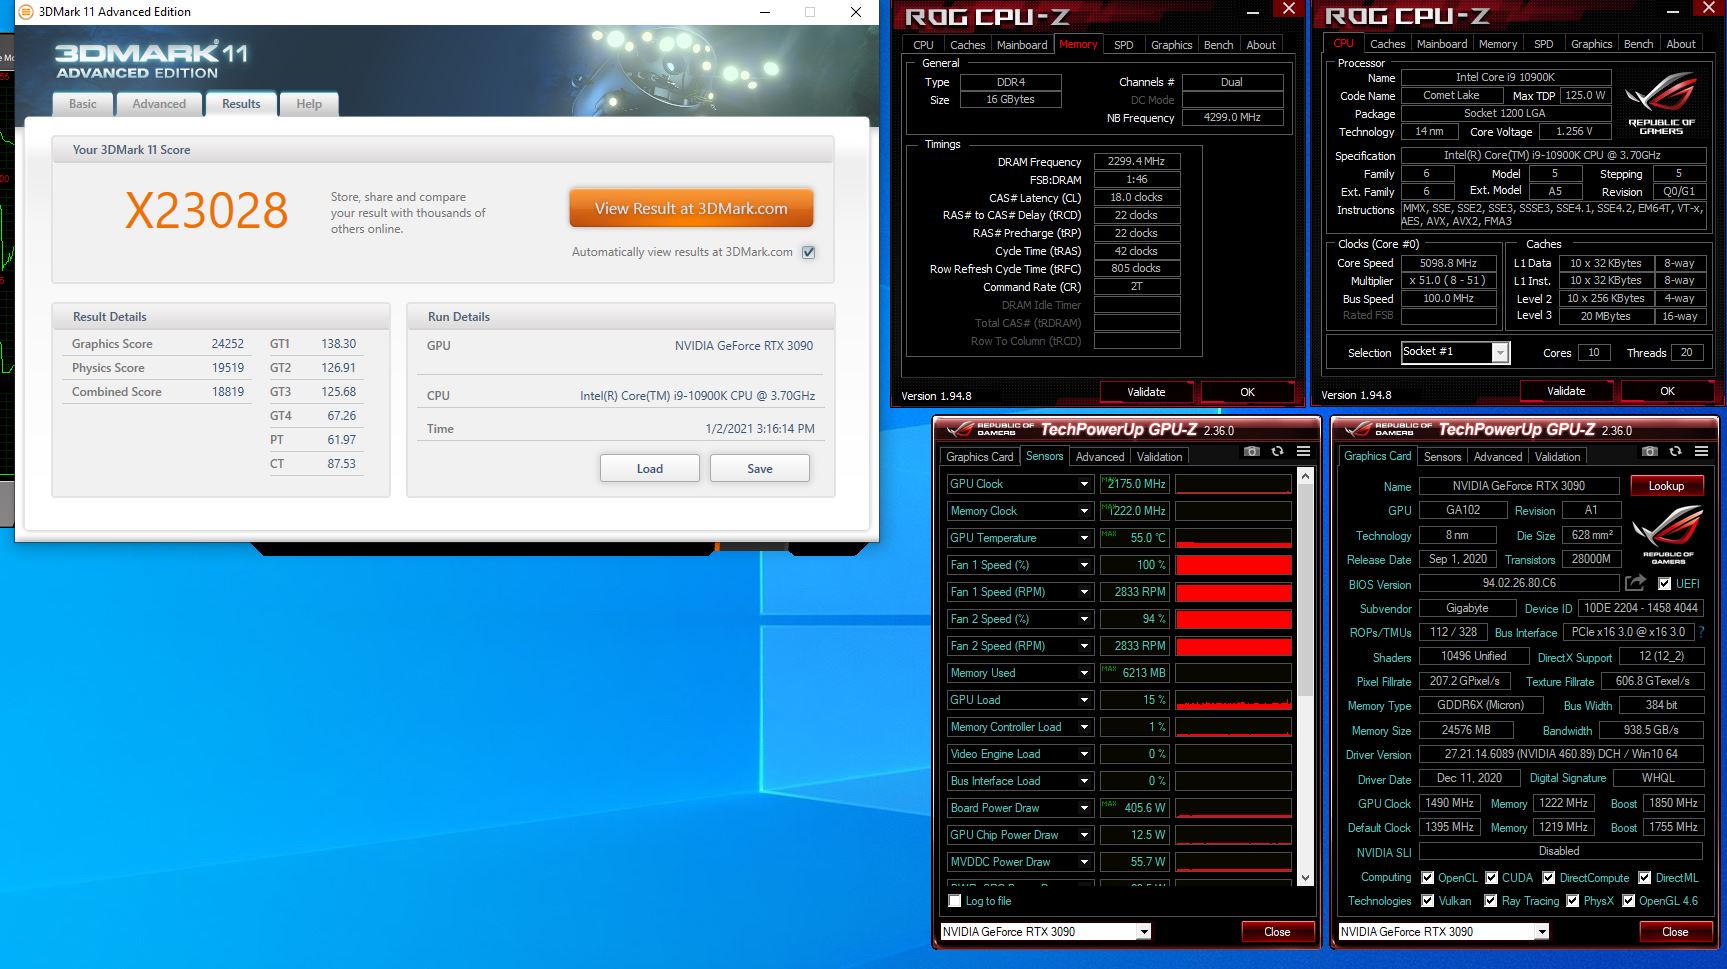Click the Republic of Gamers logo in CPU-Z CPU window

1661,103
